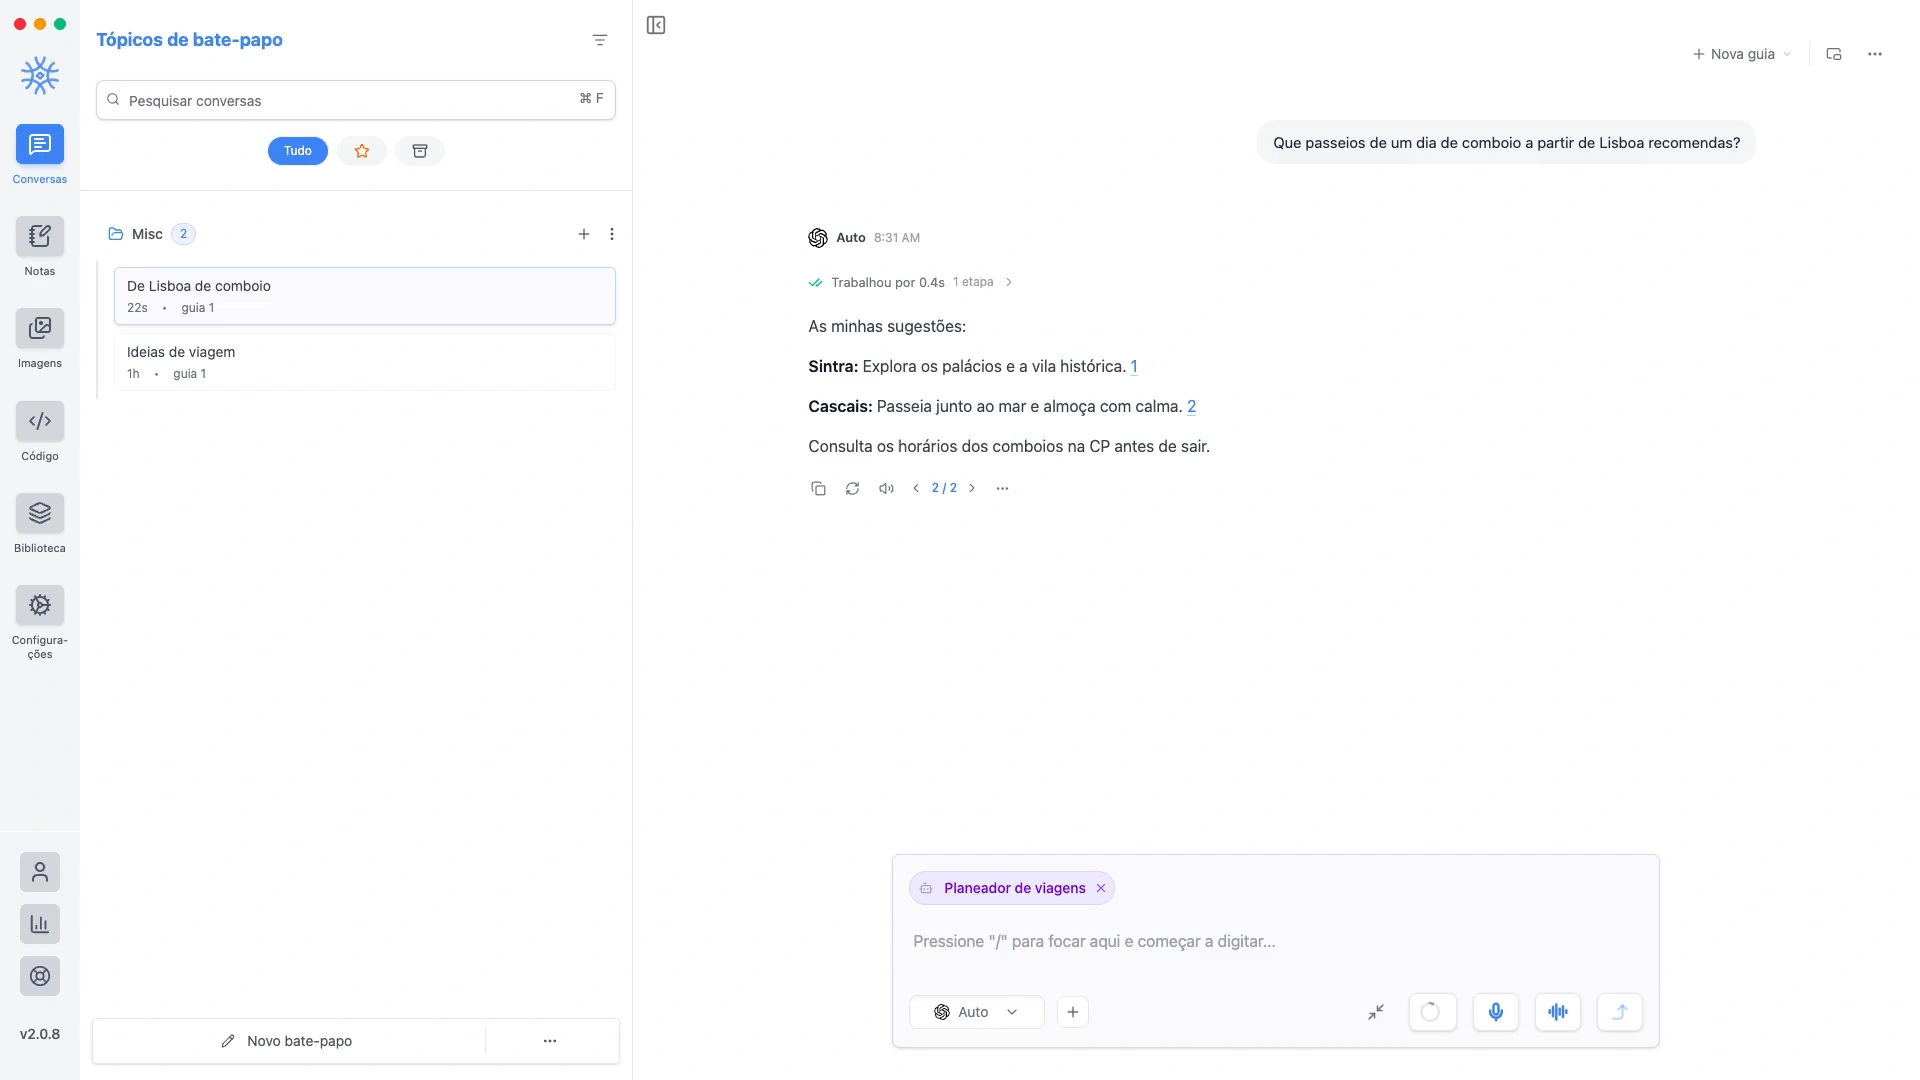Remove the Planeador de viagens tag

pos(1101,888)
